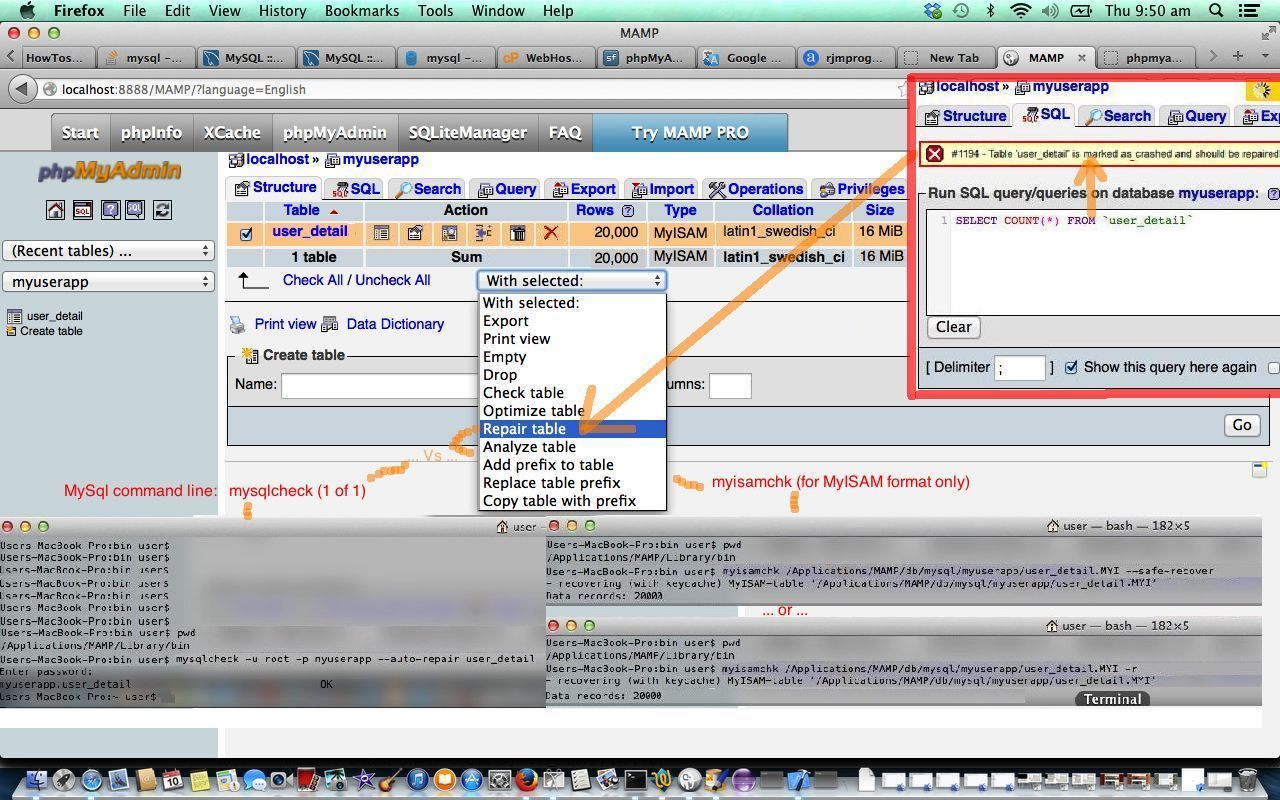Click Terminal icon in the Dock
1280x800 pixels.
[x=636, y=779]
